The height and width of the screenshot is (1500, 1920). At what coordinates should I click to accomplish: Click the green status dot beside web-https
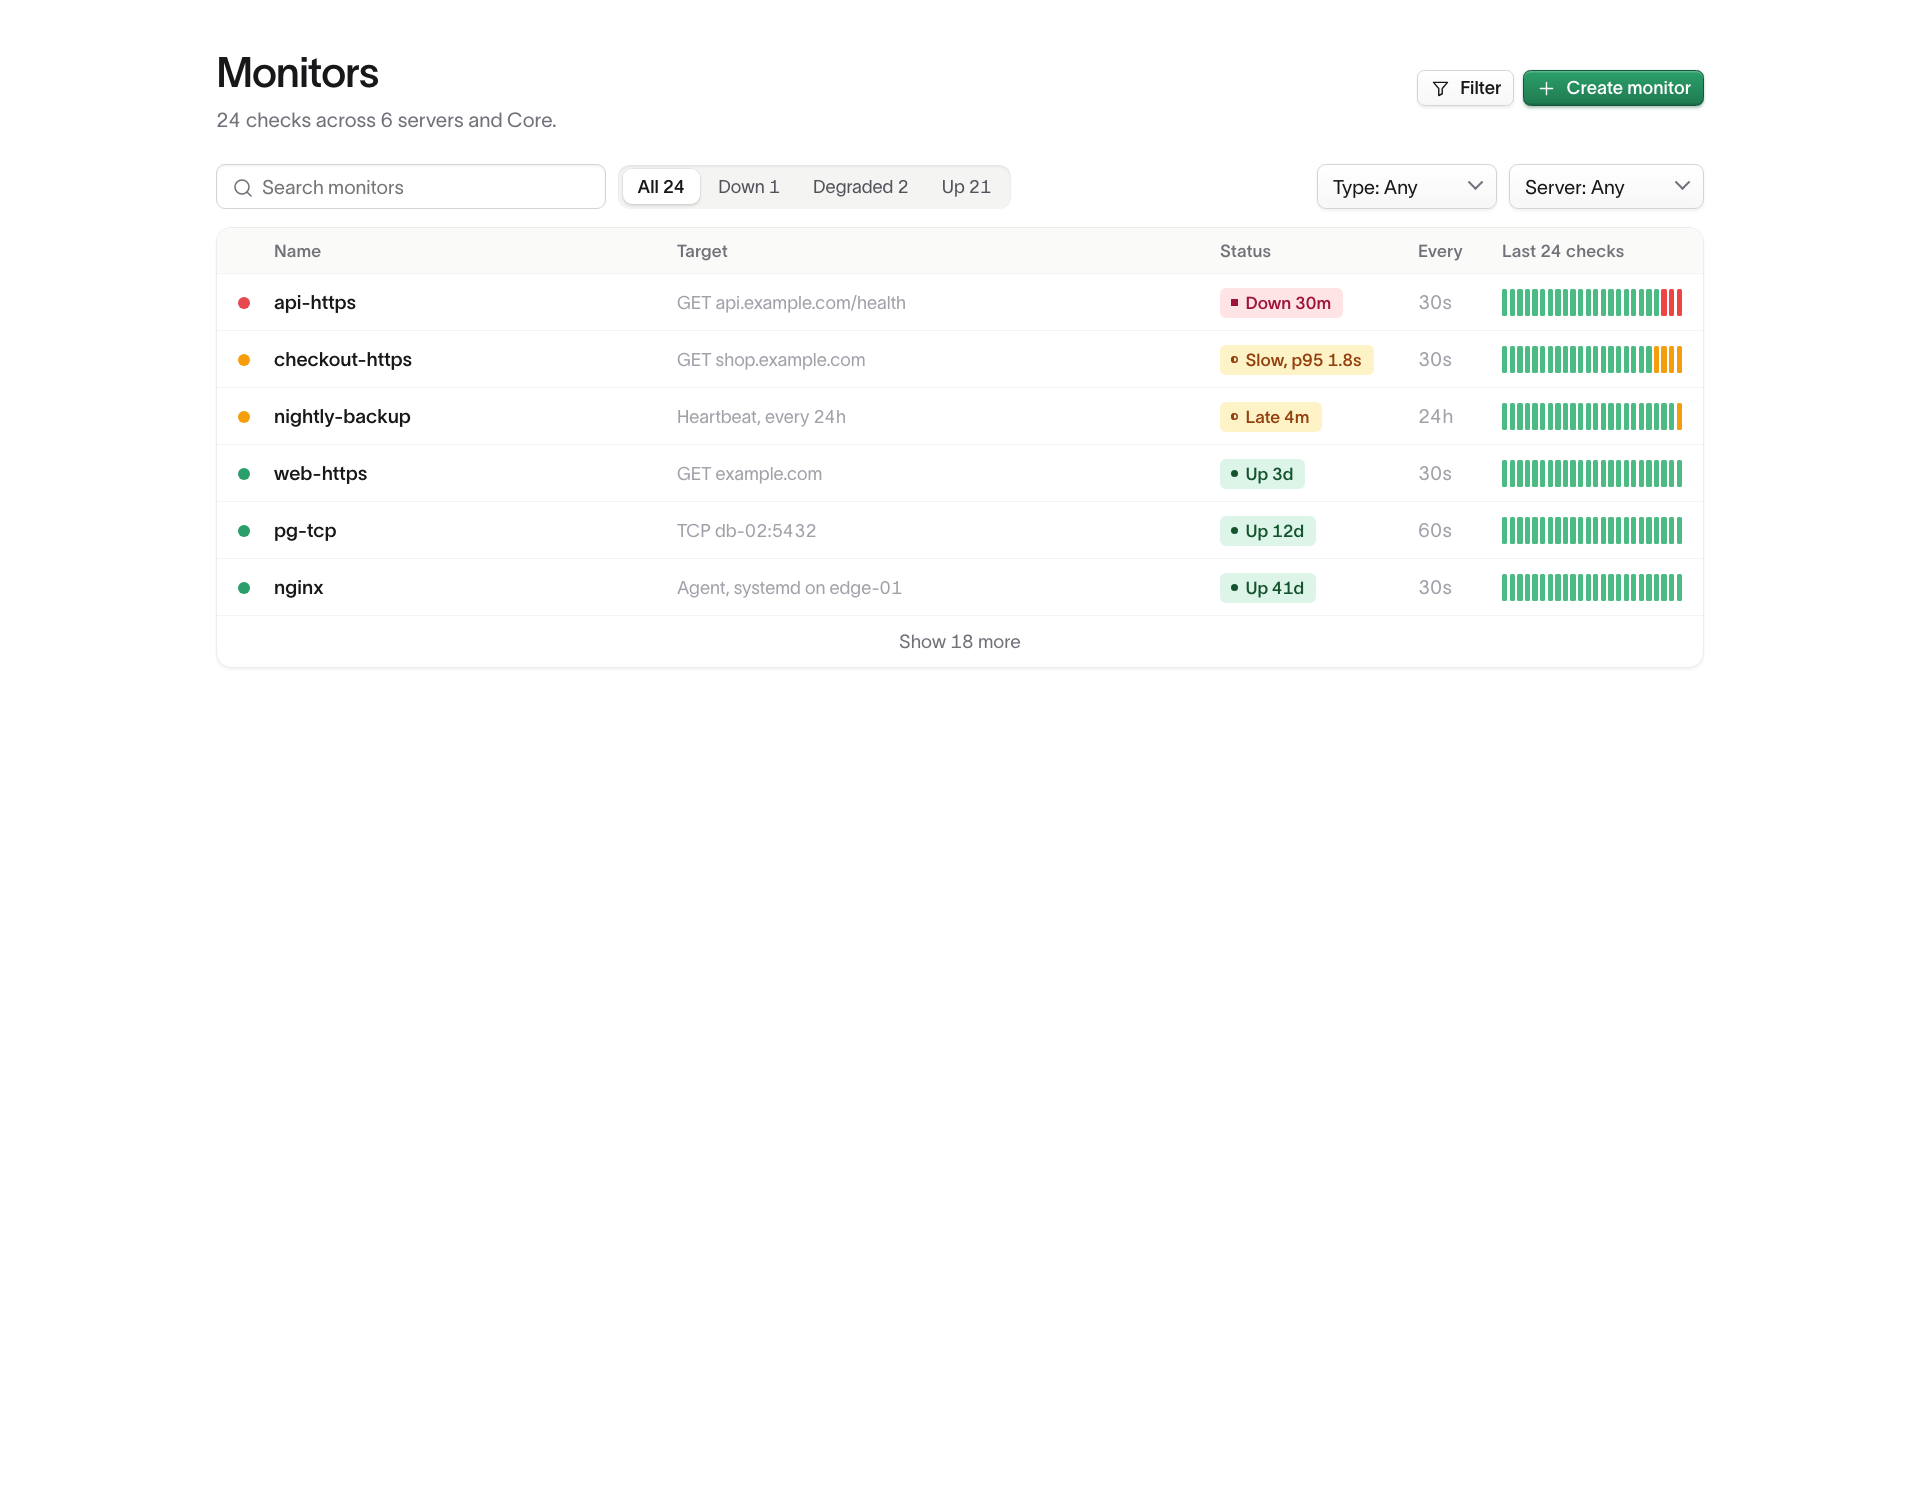click(x=244, y=474)
